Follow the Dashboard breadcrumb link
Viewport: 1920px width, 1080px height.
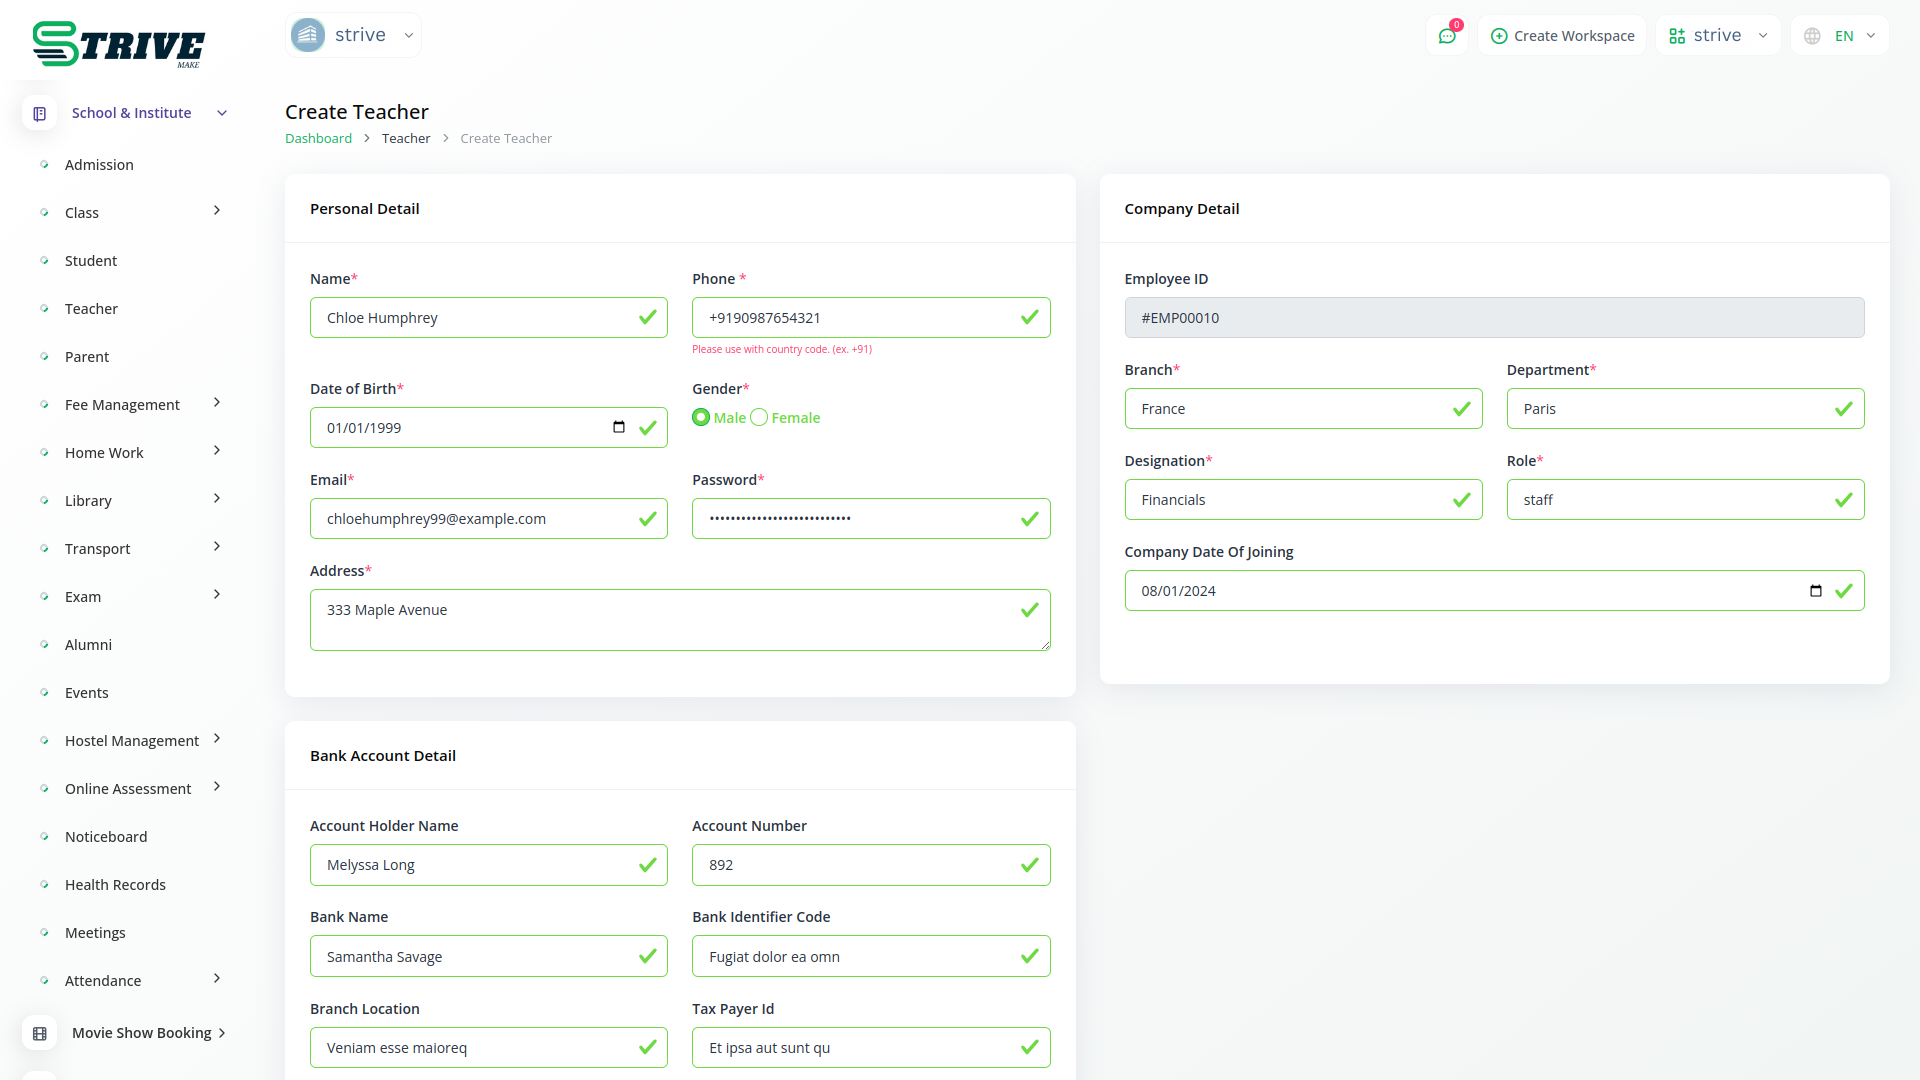coord(318,139)
